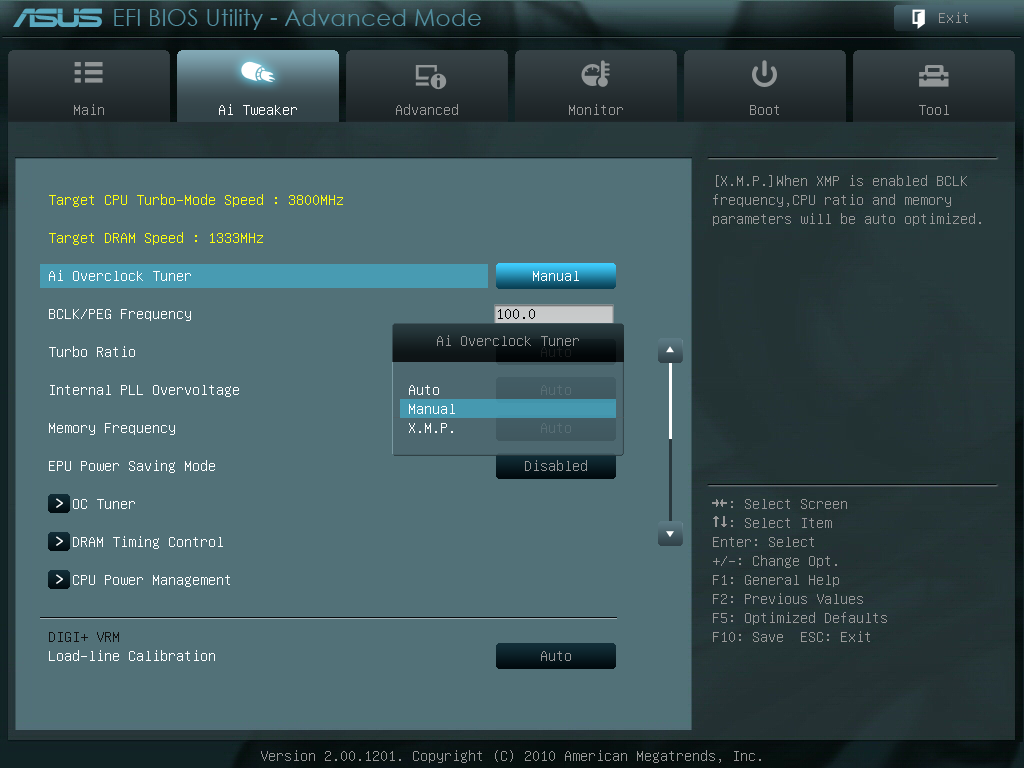Click the EFI BIOS Utility title text
The height and width of the screenshot is (768, 1024).
point(297,18)
